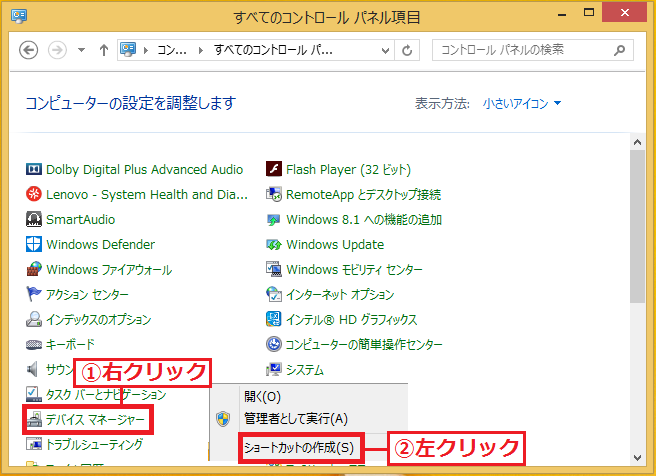
Task: Click the インテル HD グラフィックス icon
Action: coord(274,319)
